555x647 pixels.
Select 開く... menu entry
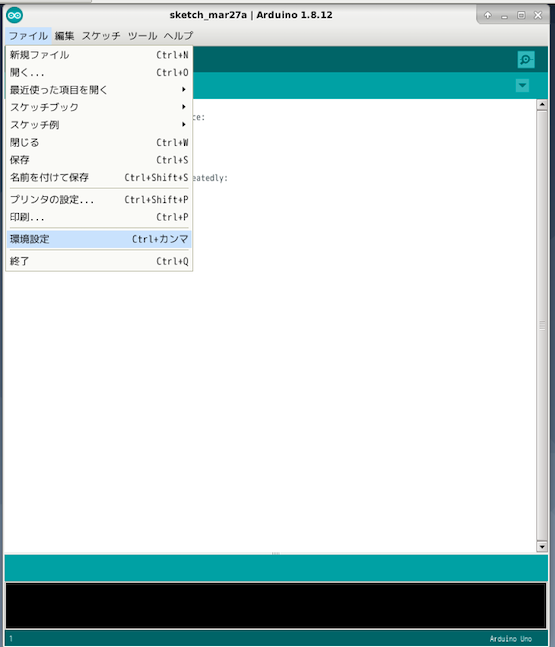99,73
